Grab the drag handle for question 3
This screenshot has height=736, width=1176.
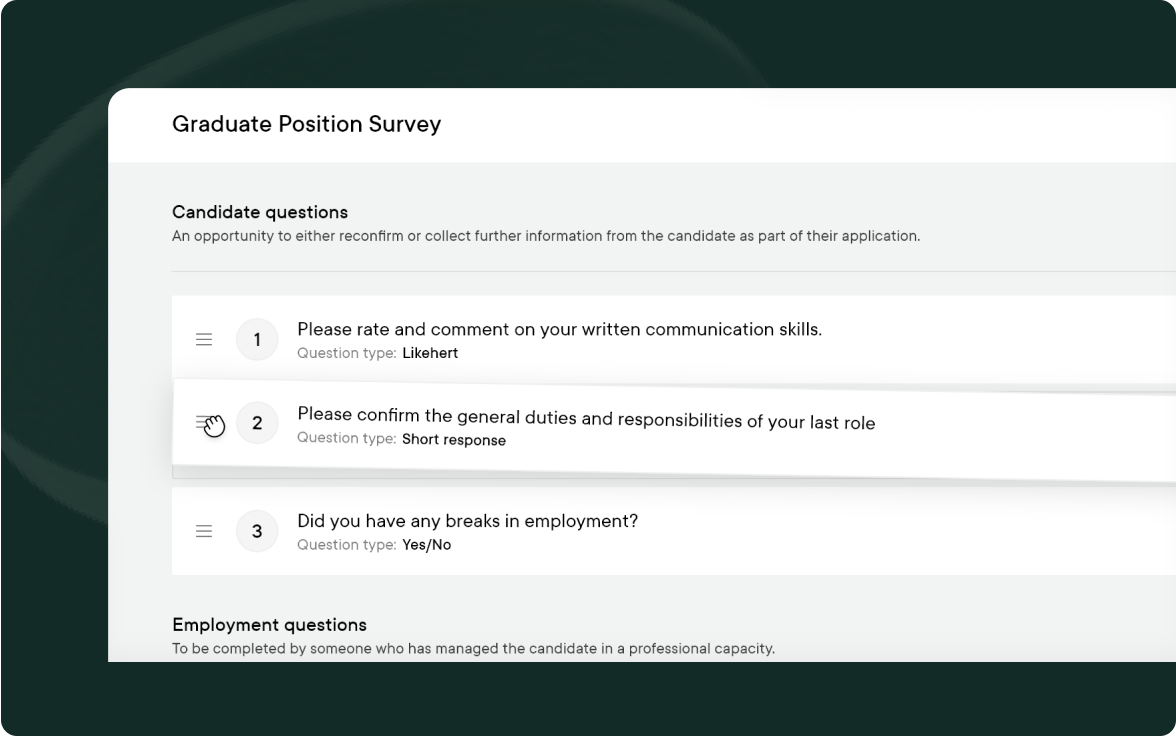pos(204,531)
